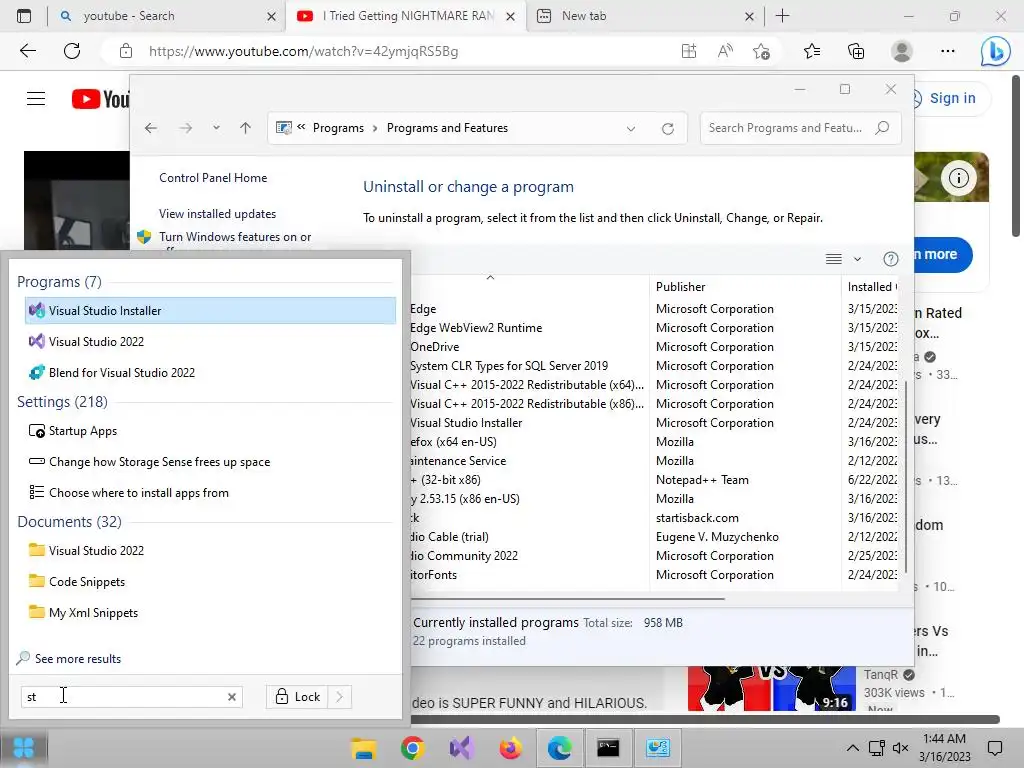Screen dimensions: 1024x768
Task: Open Code Snippets folder
Action: pos(210,581)
